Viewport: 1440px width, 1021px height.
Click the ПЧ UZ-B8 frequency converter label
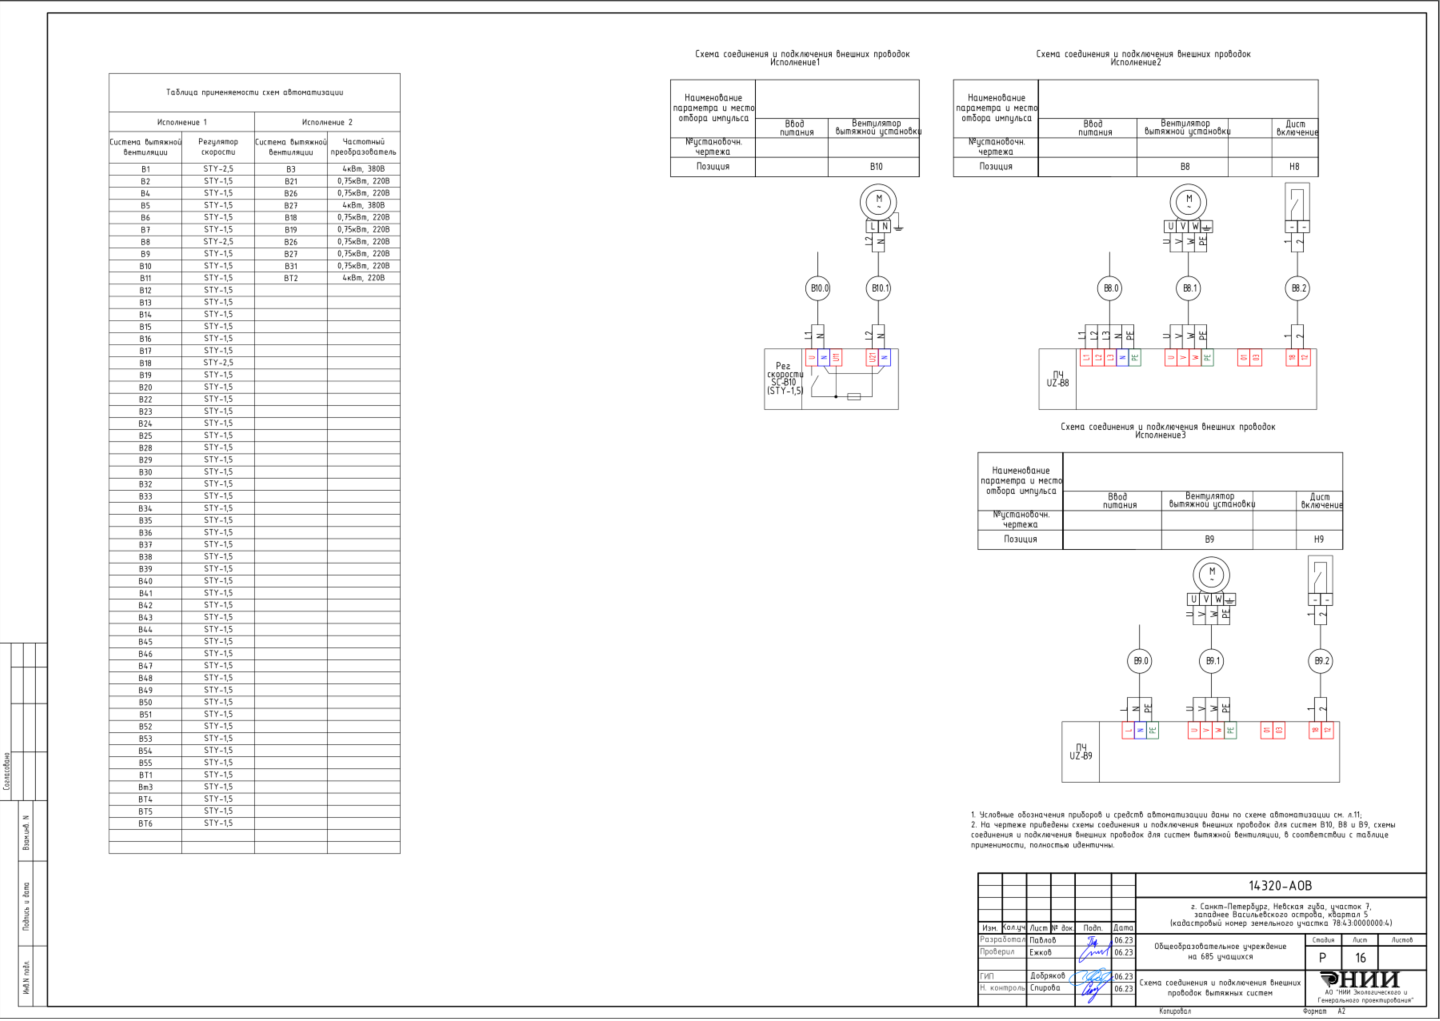point(1058,379)
